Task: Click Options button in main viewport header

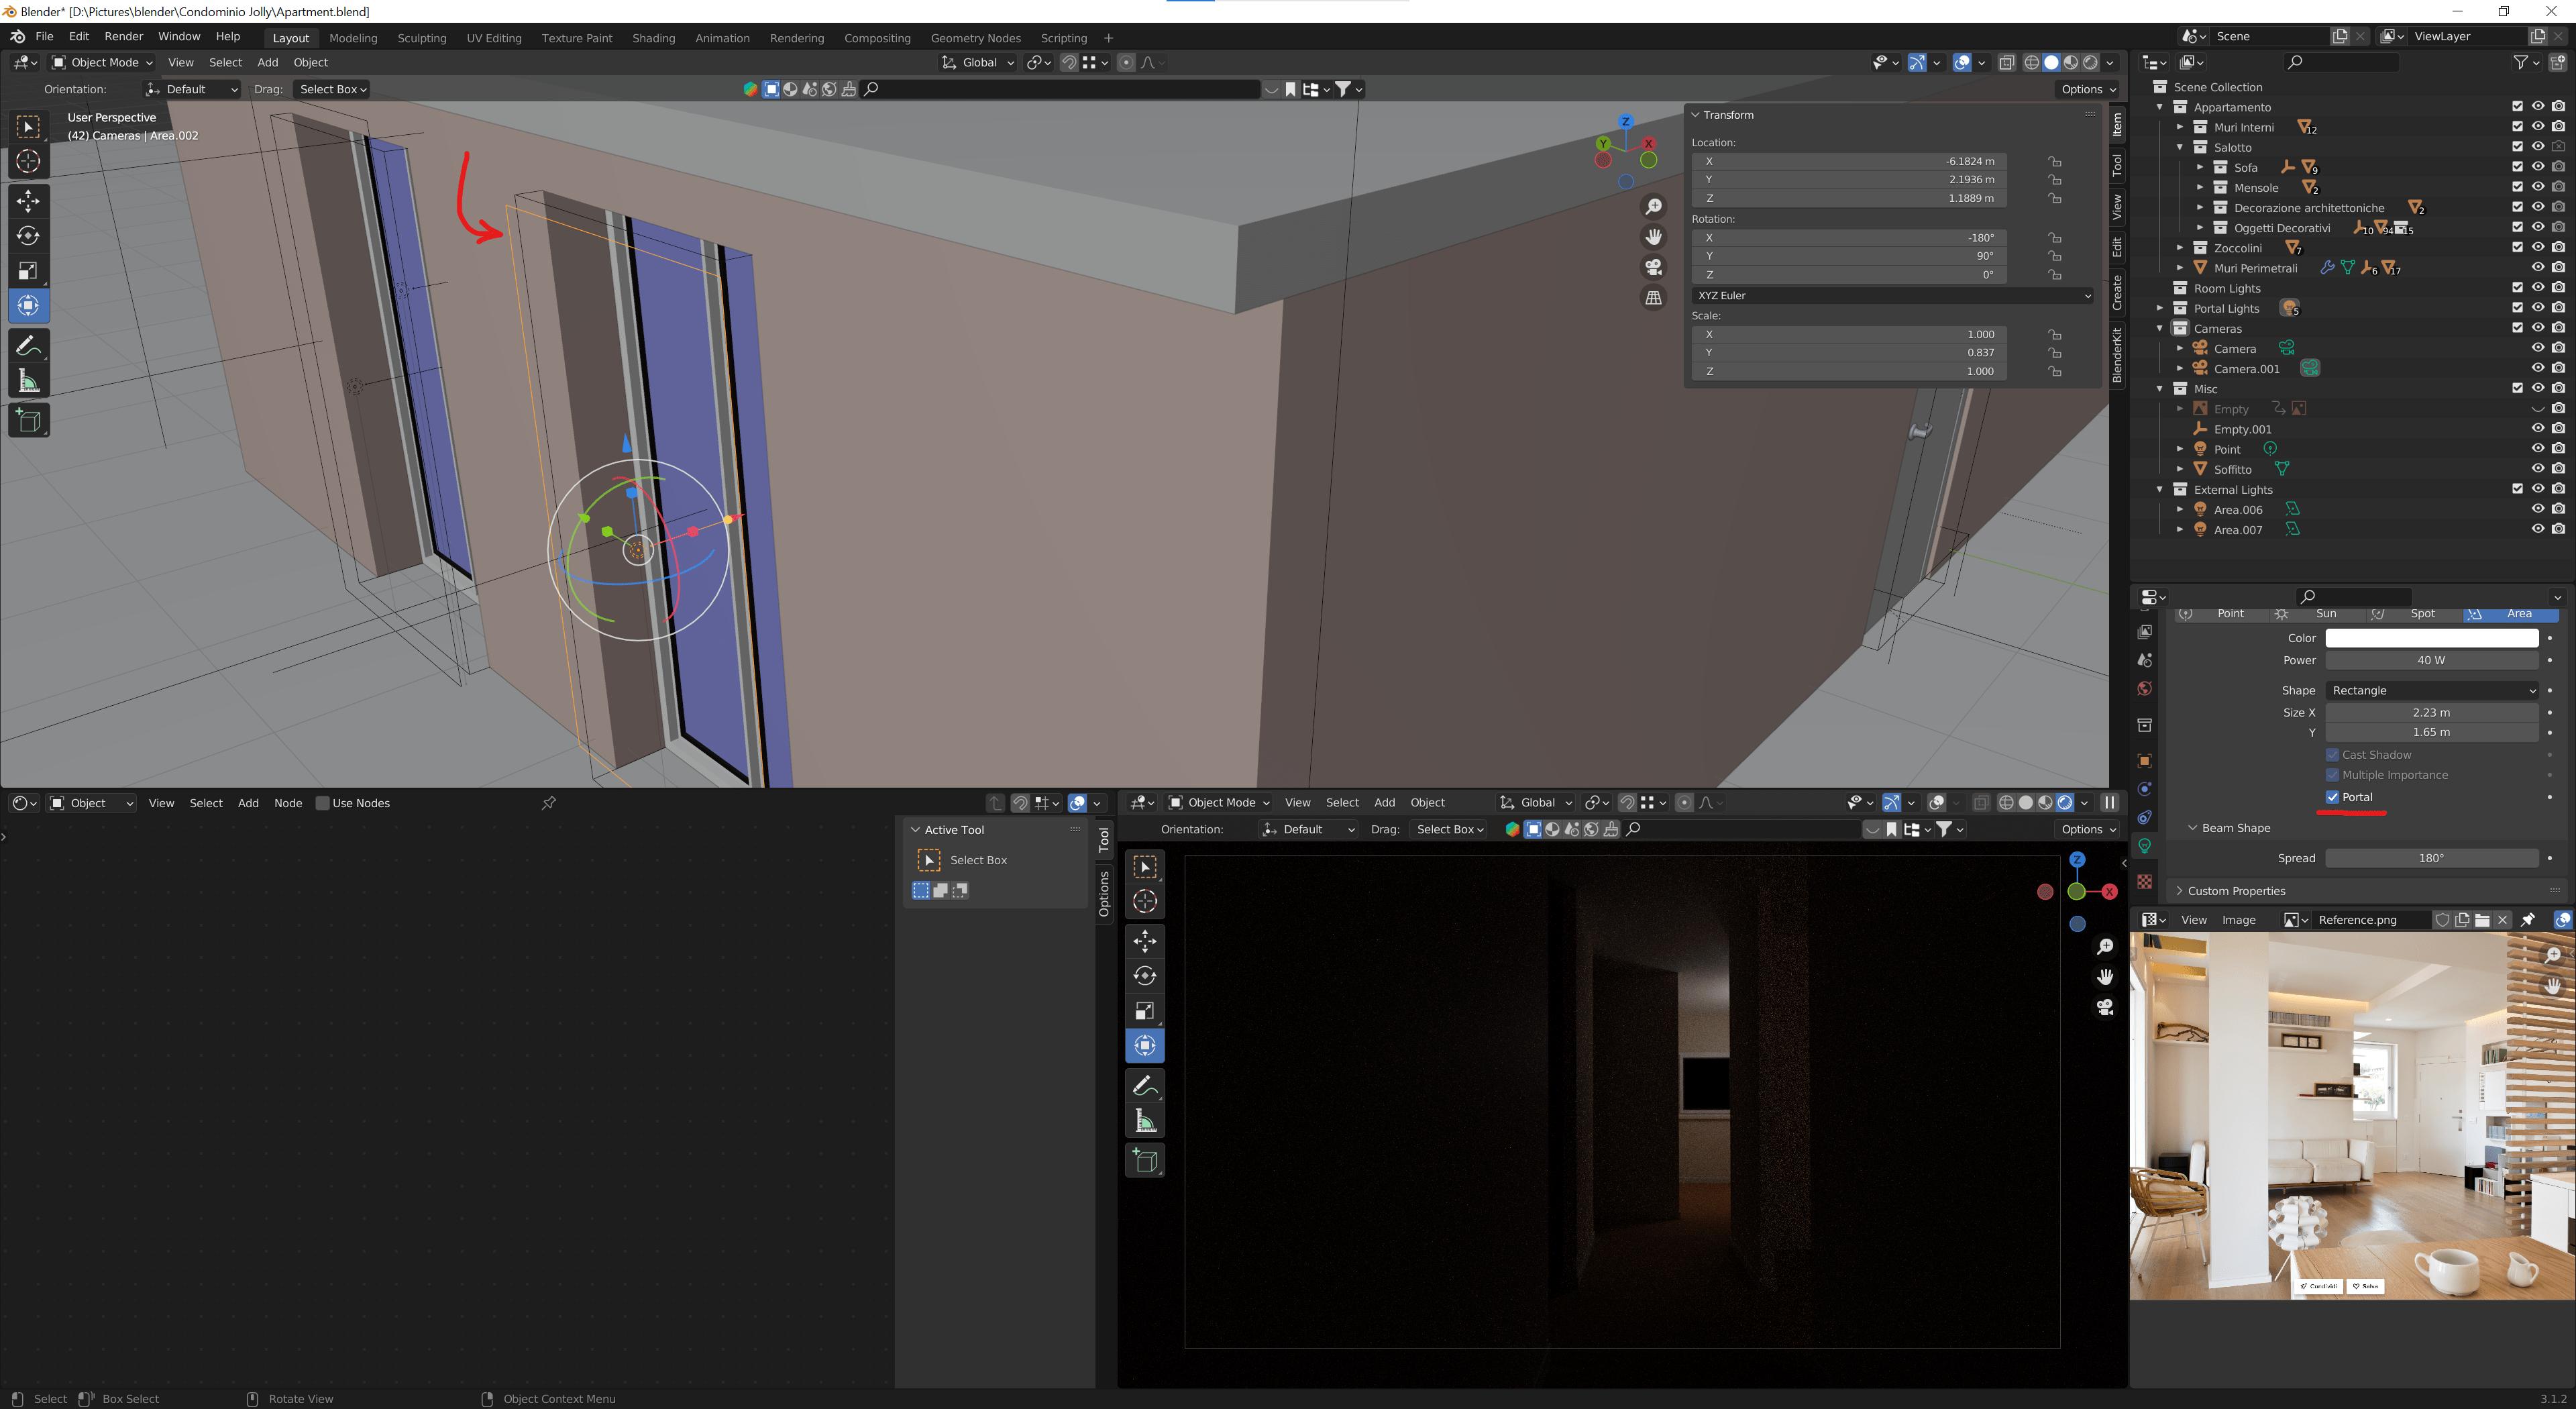Action: [2088, 89]
